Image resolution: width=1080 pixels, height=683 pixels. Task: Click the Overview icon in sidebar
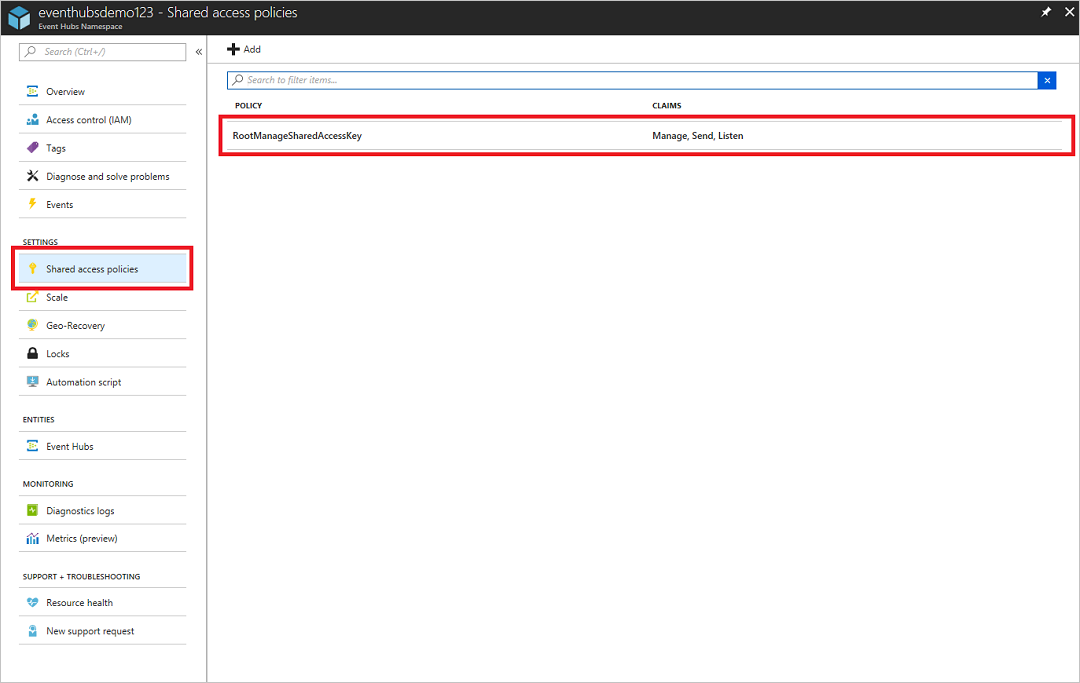click(32, 91)
